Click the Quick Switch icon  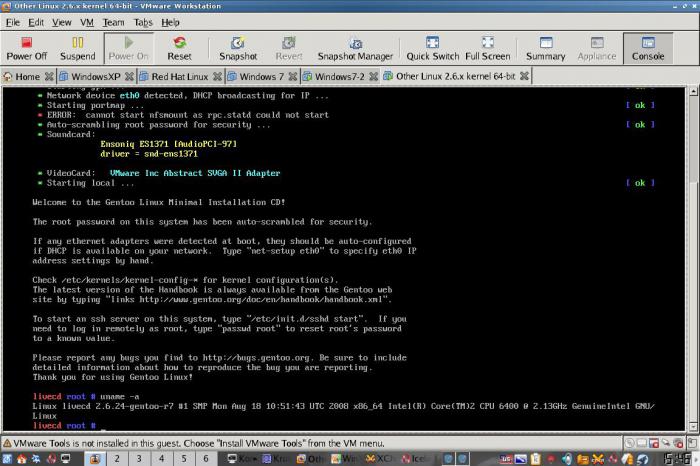(433, 48)
